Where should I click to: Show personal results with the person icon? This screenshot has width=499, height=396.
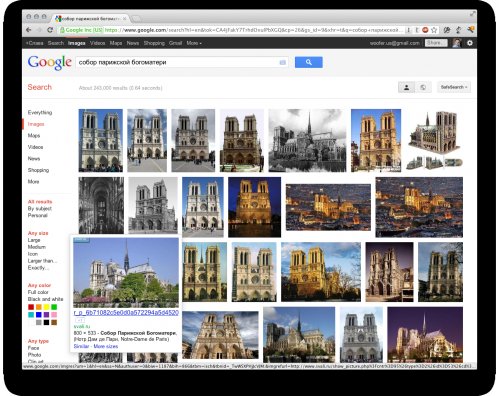406,87
